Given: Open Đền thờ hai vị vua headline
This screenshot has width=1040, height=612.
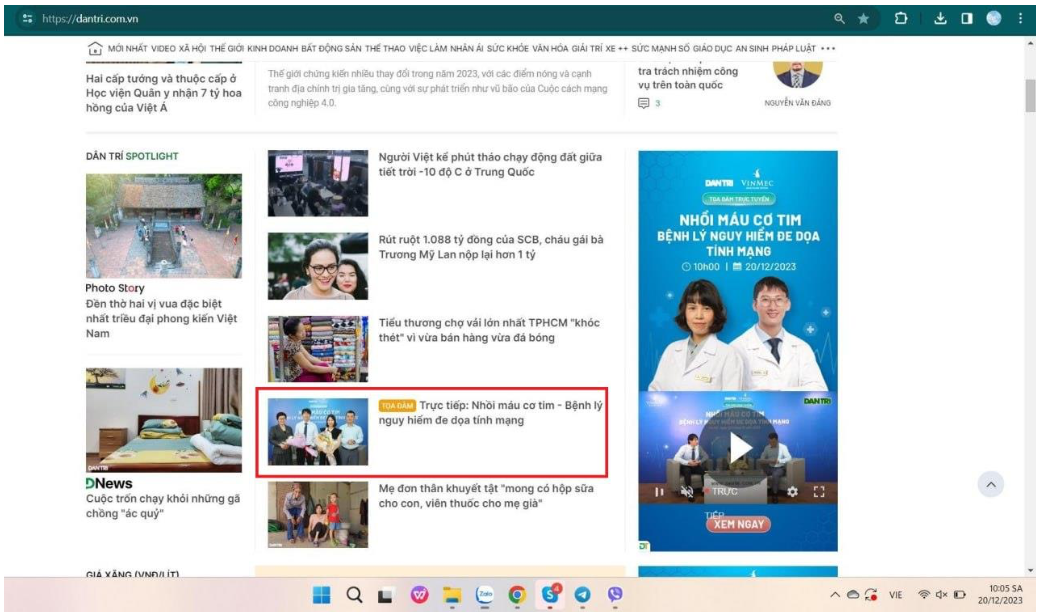Looking at the screenshot, I should pyautogui.click(x=161, y=318).
